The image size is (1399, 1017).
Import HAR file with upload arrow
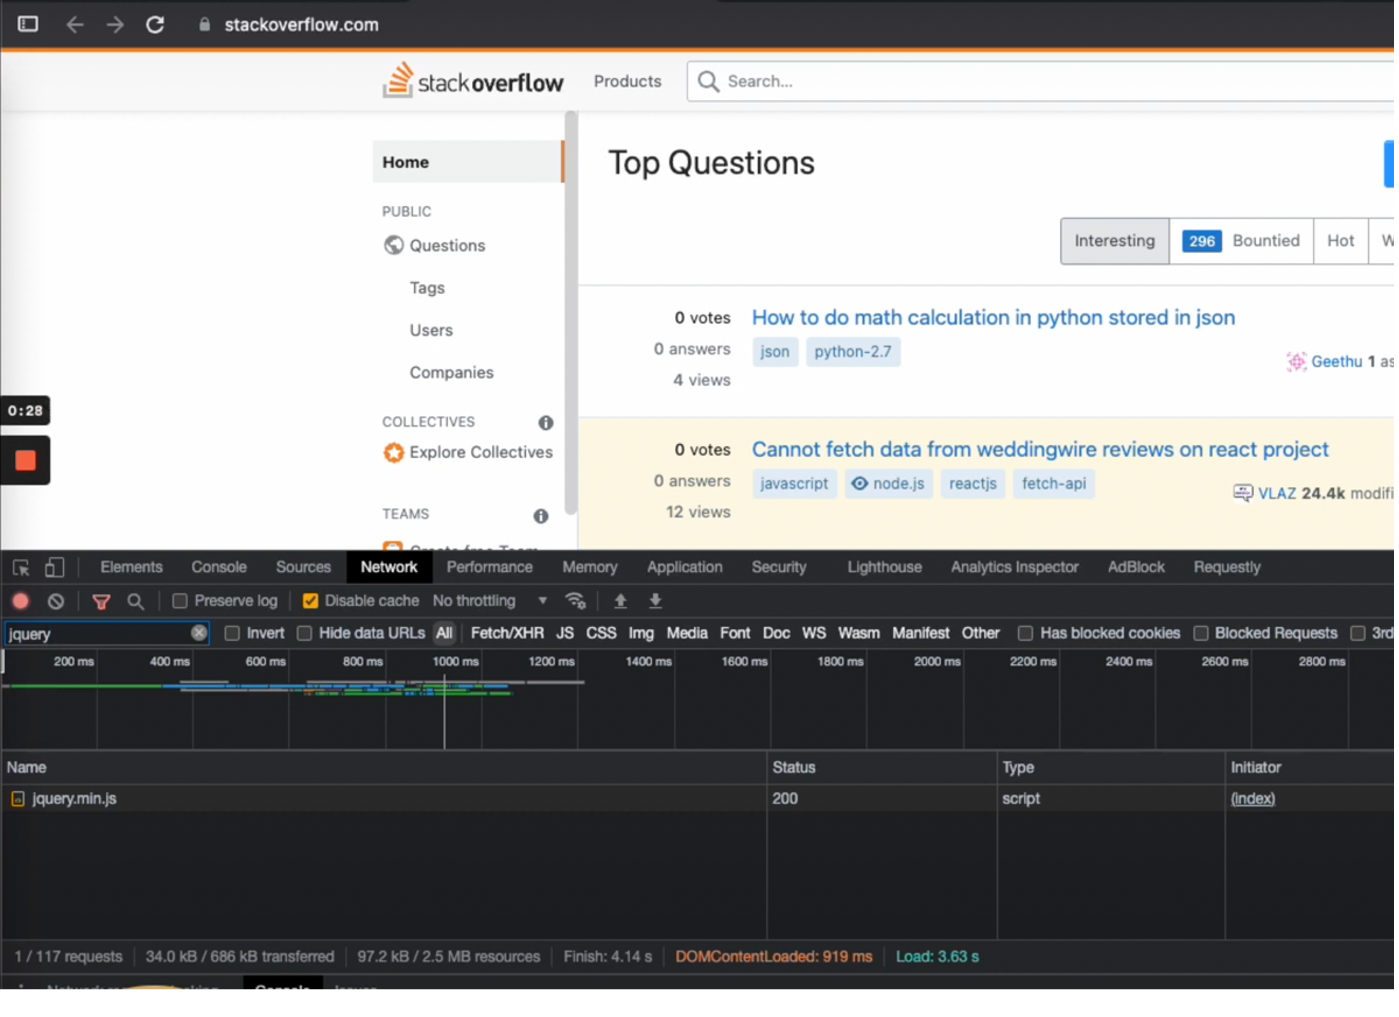(621, 602)
